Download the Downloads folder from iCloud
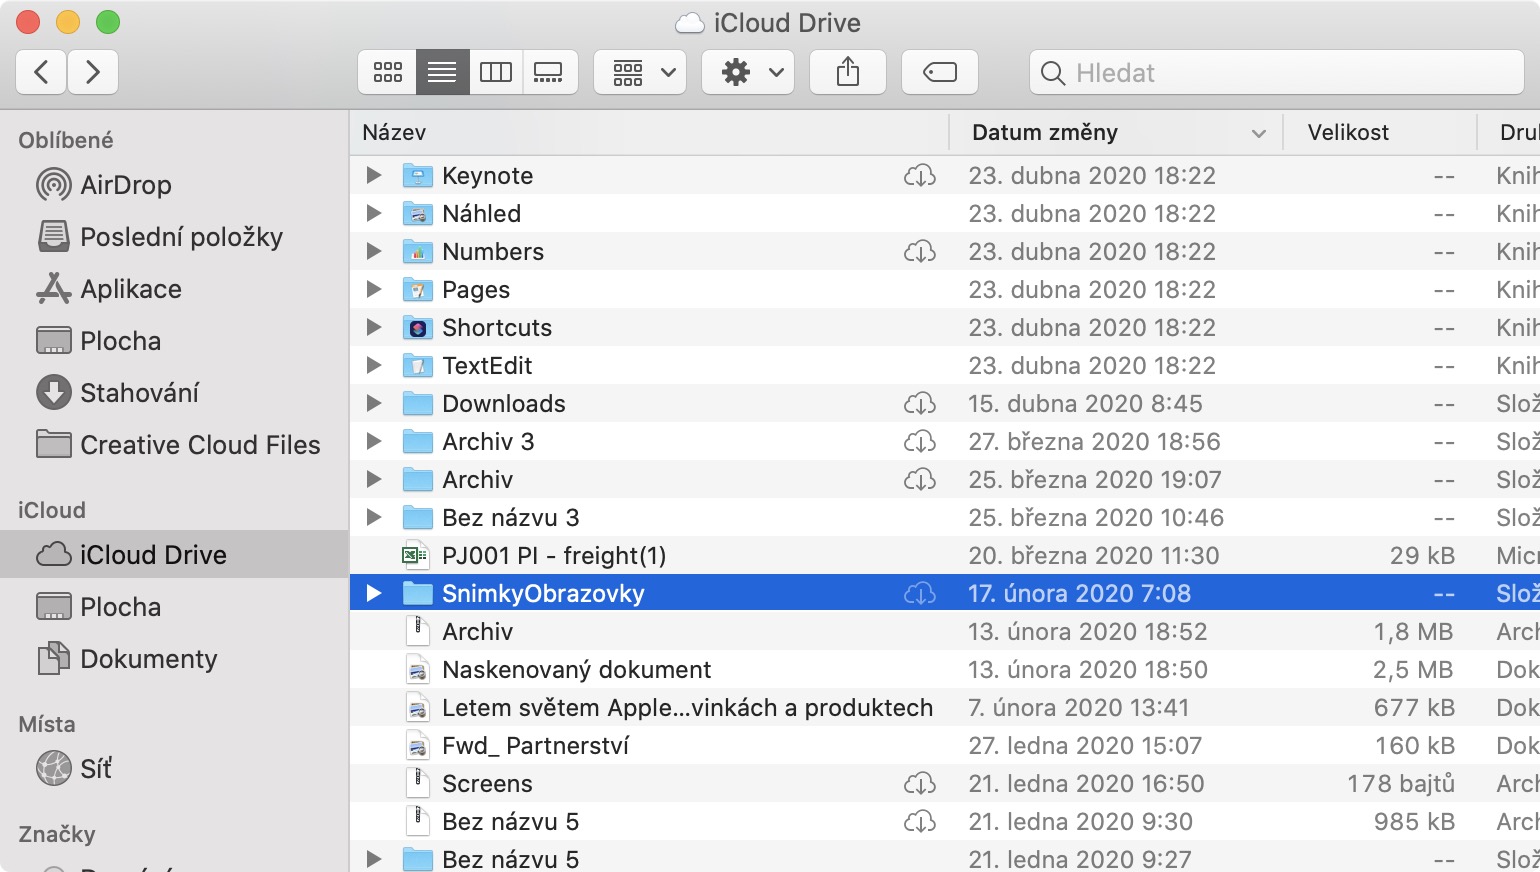1540x872 pixels. tap(920, 404)
